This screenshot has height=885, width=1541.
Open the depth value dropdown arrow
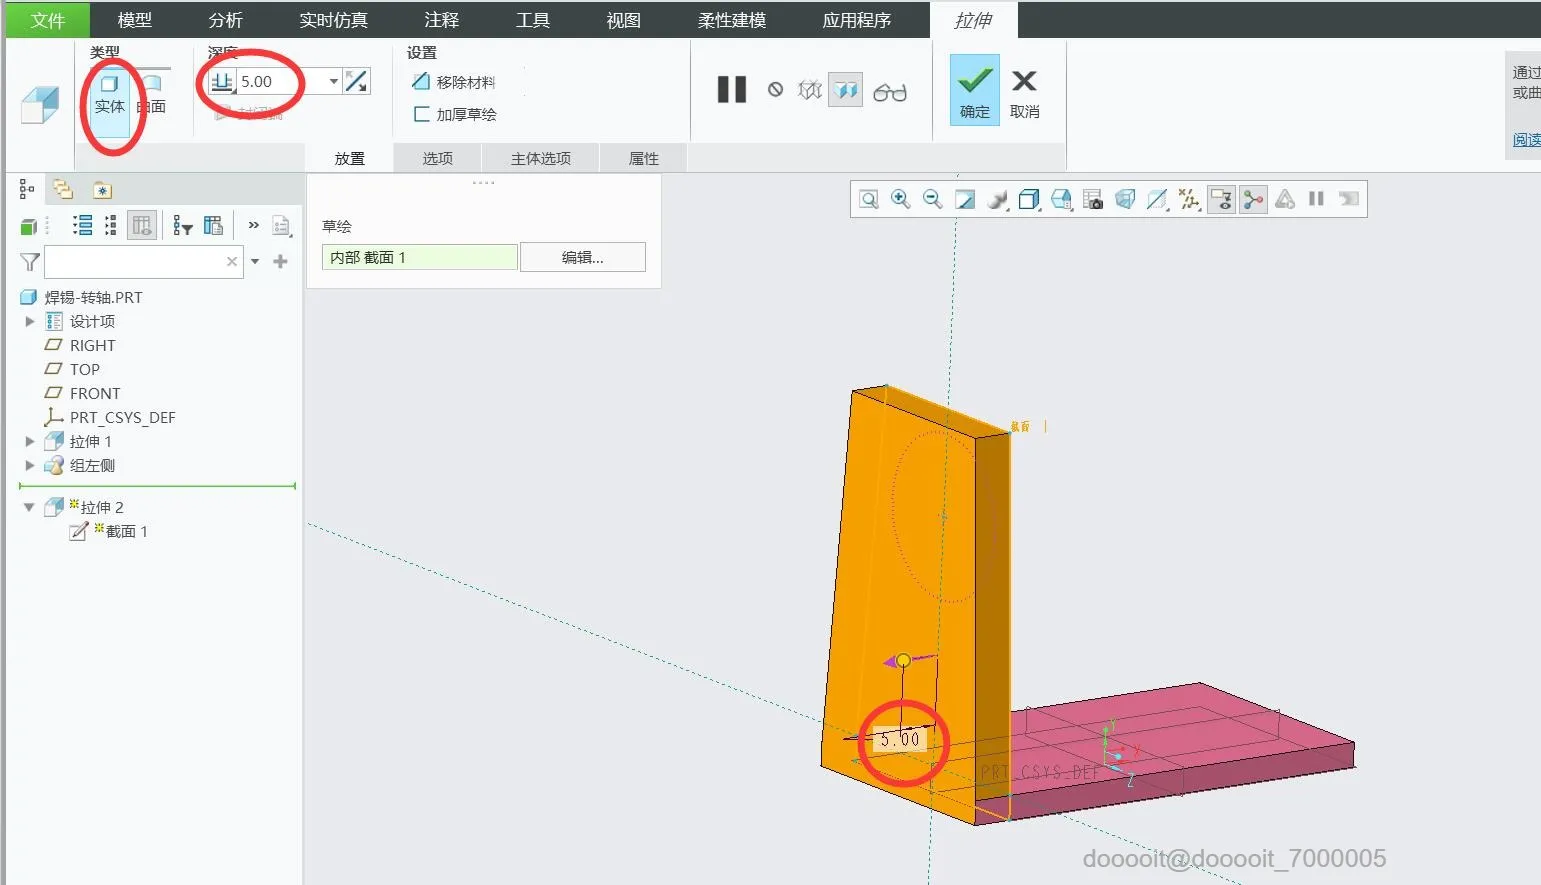click(333, 82)
